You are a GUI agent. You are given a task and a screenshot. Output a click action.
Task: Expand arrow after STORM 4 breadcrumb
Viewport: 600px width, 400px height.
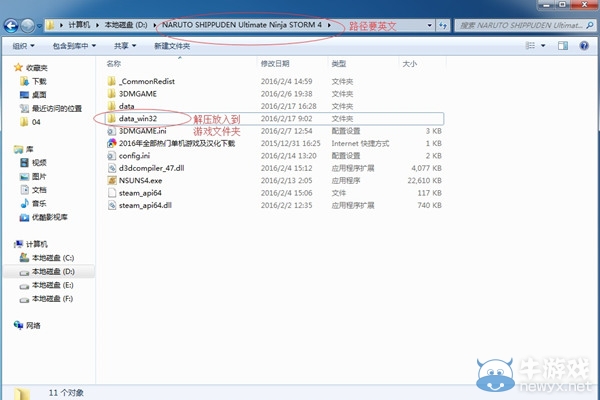[x=329, y=25]
